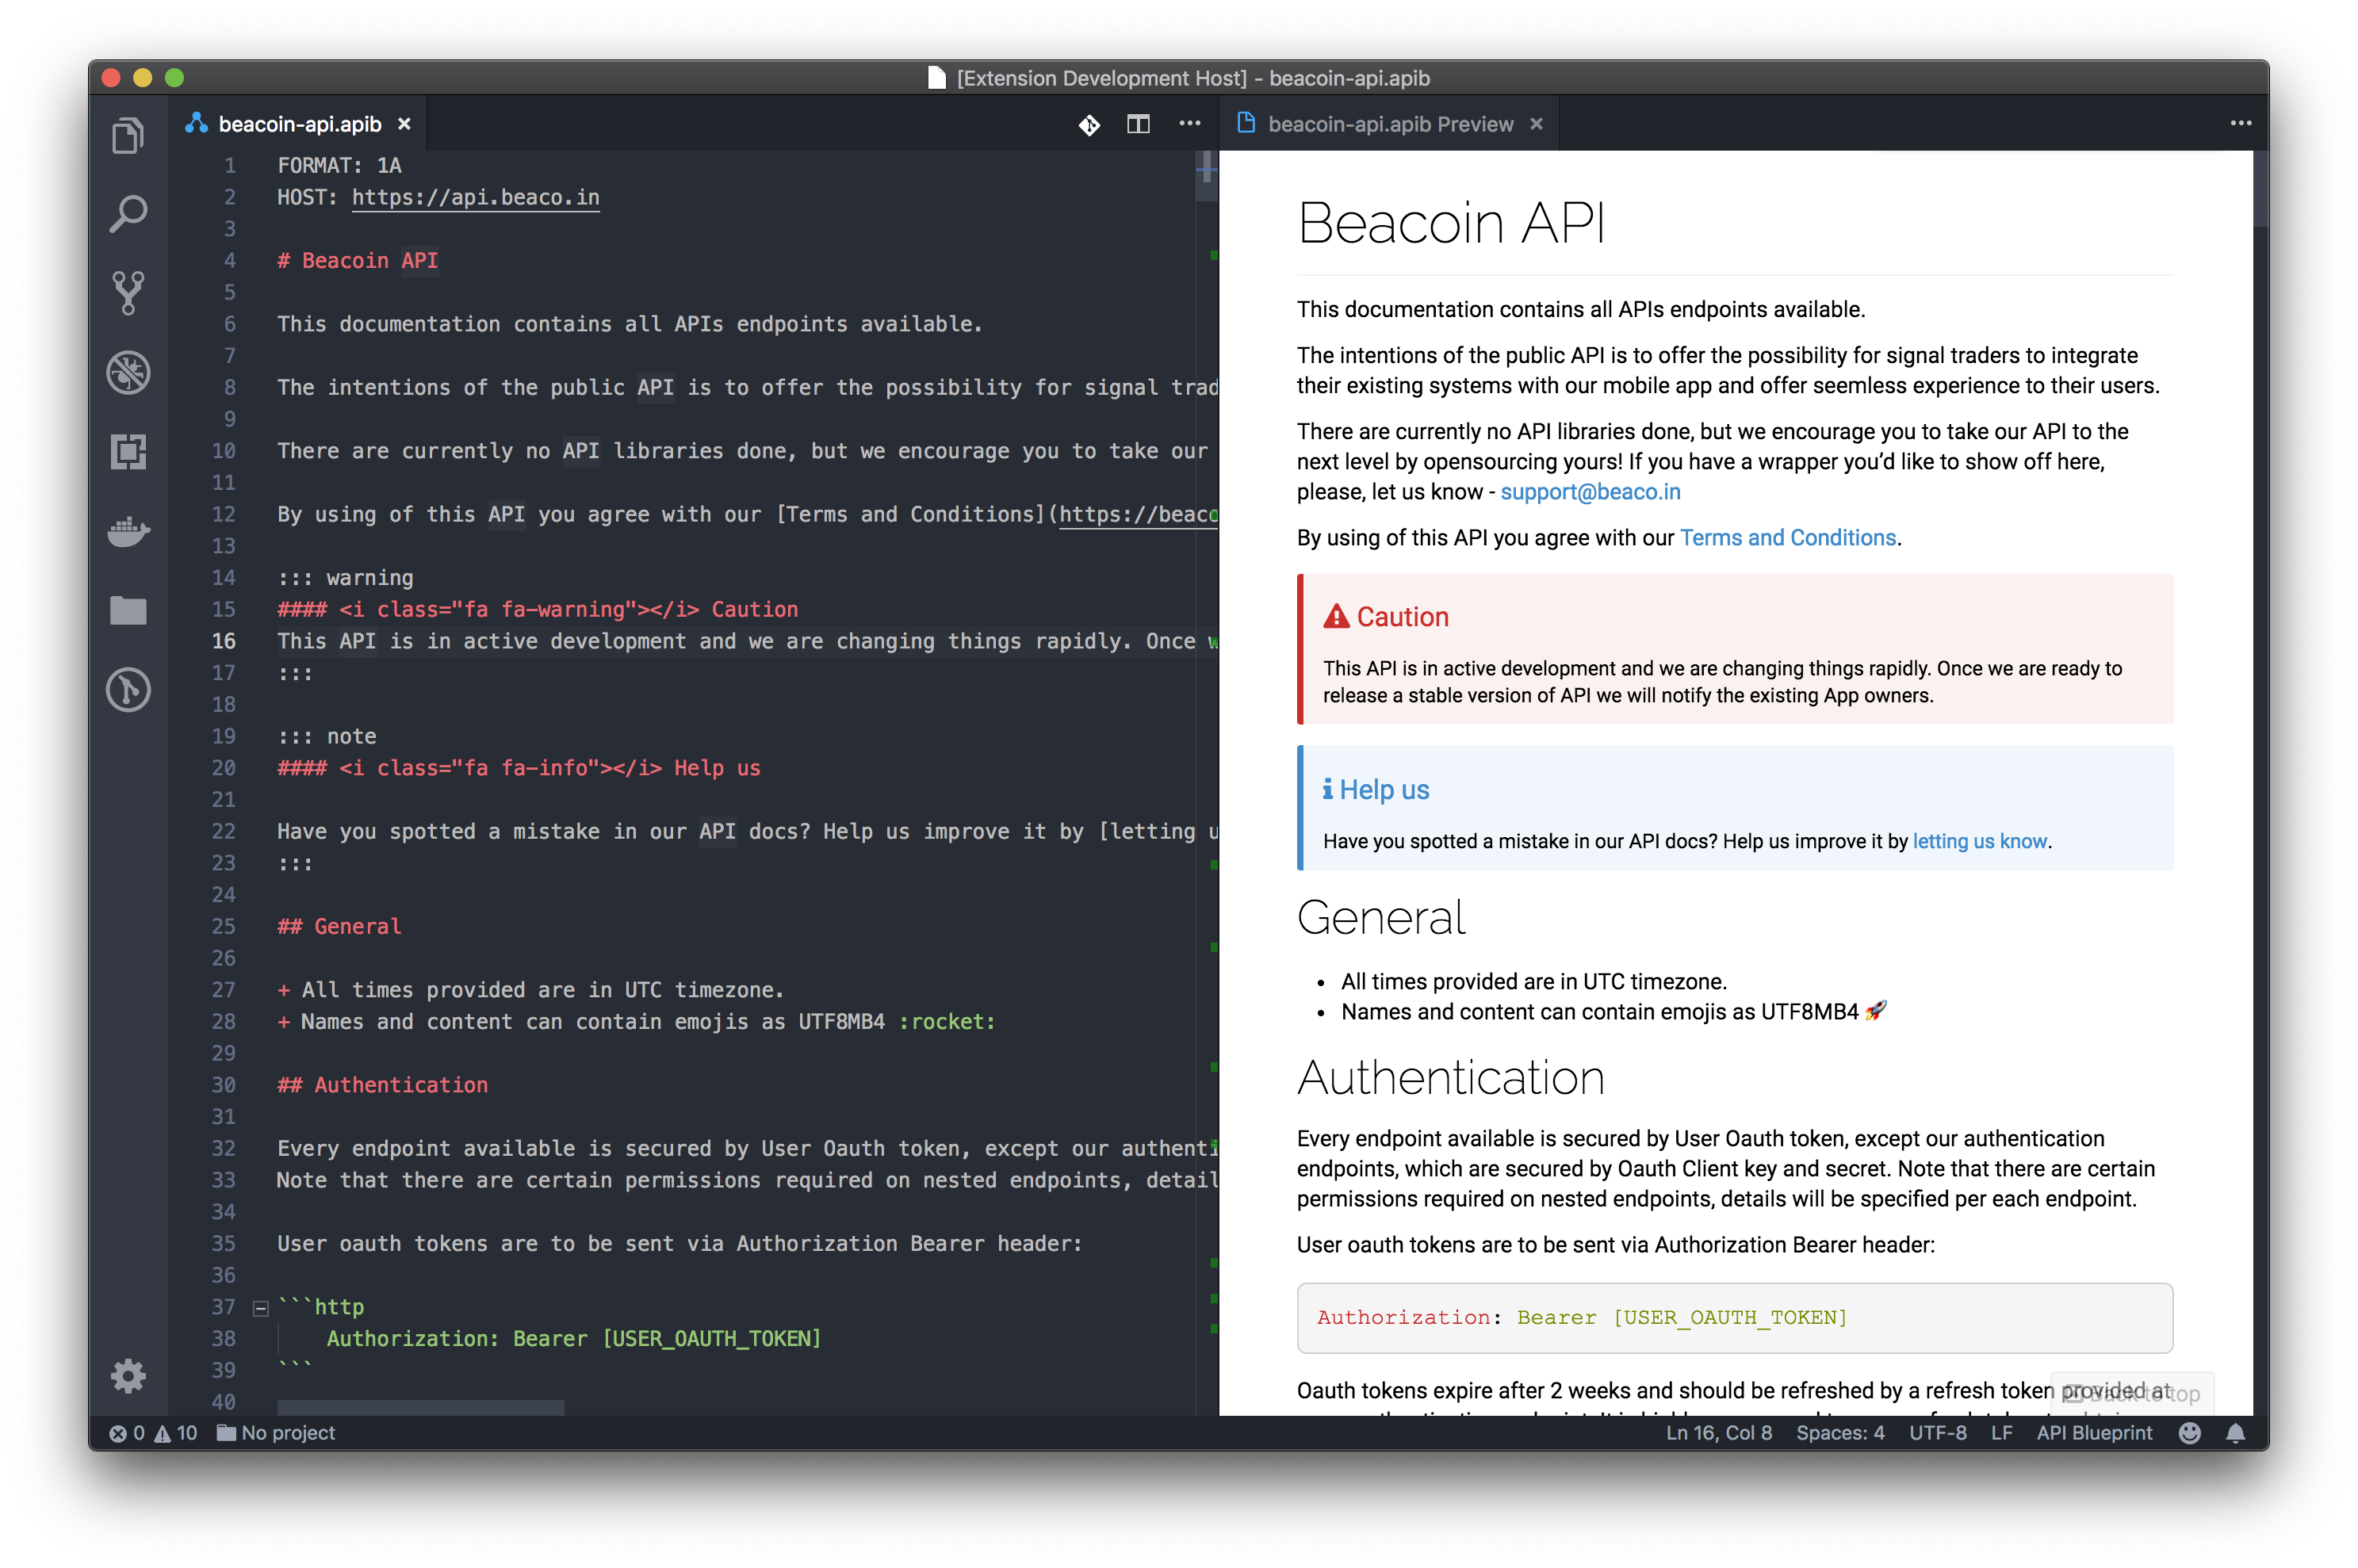This screenshot has height=1568, width=2358.
Task: Open the notifications bell in status bar
Action: coord(2236,1433)
